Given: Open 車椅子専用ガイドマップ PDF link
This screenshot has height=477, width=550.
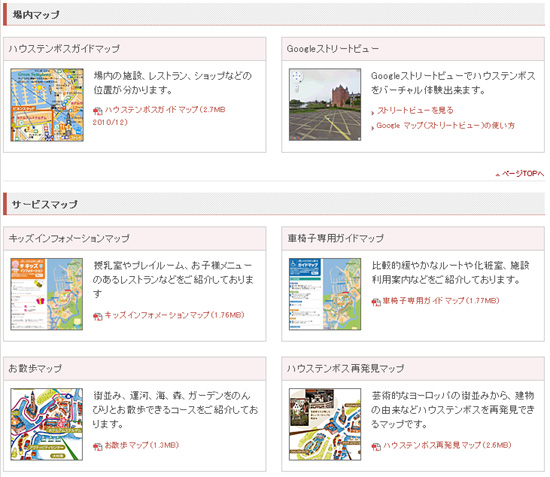Looking at the screenshot, I should 441,301.
